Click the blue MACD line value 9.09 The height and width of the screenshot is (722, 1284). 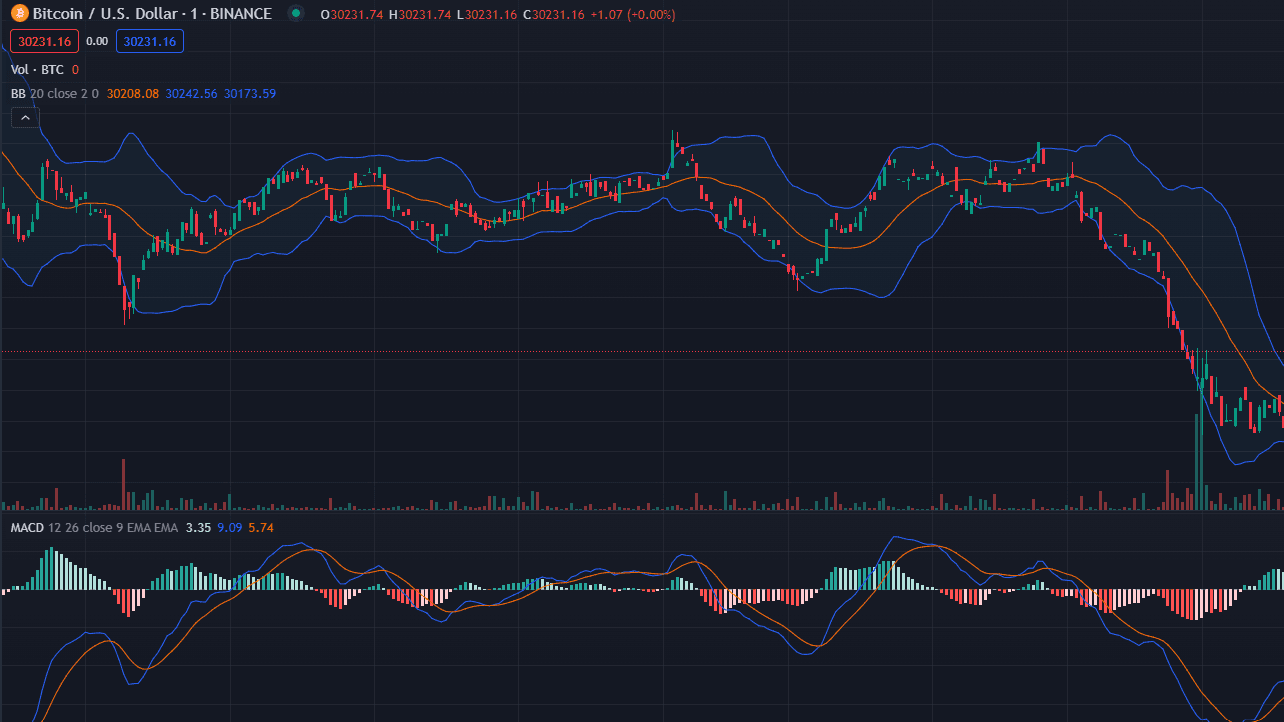coord(228,527)
